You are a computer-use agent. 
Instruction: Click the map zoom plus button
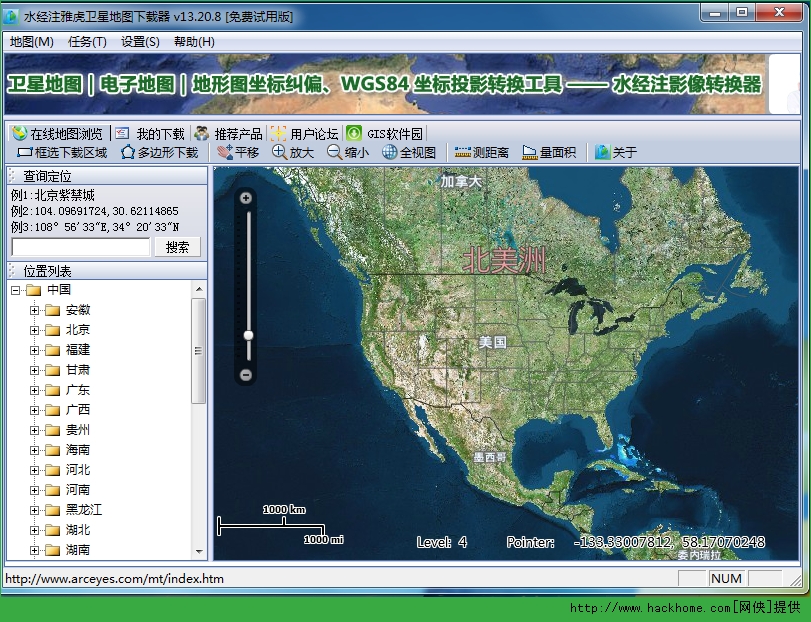coord(246,198)
